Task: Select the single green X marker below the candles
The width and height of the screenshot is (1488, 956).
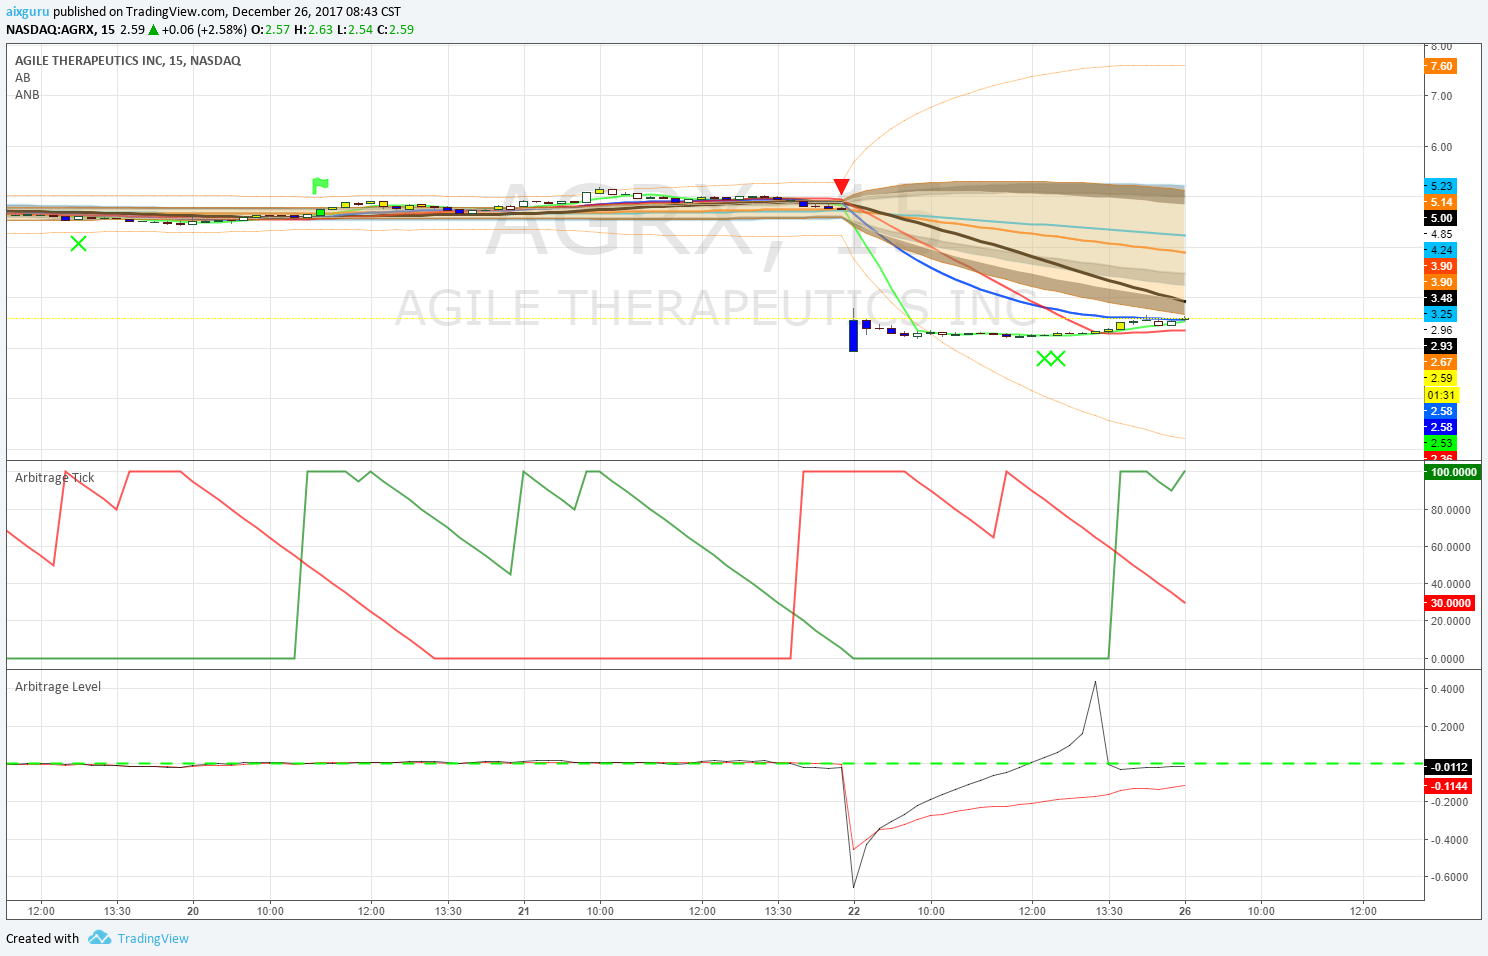Action: (78, 243)
